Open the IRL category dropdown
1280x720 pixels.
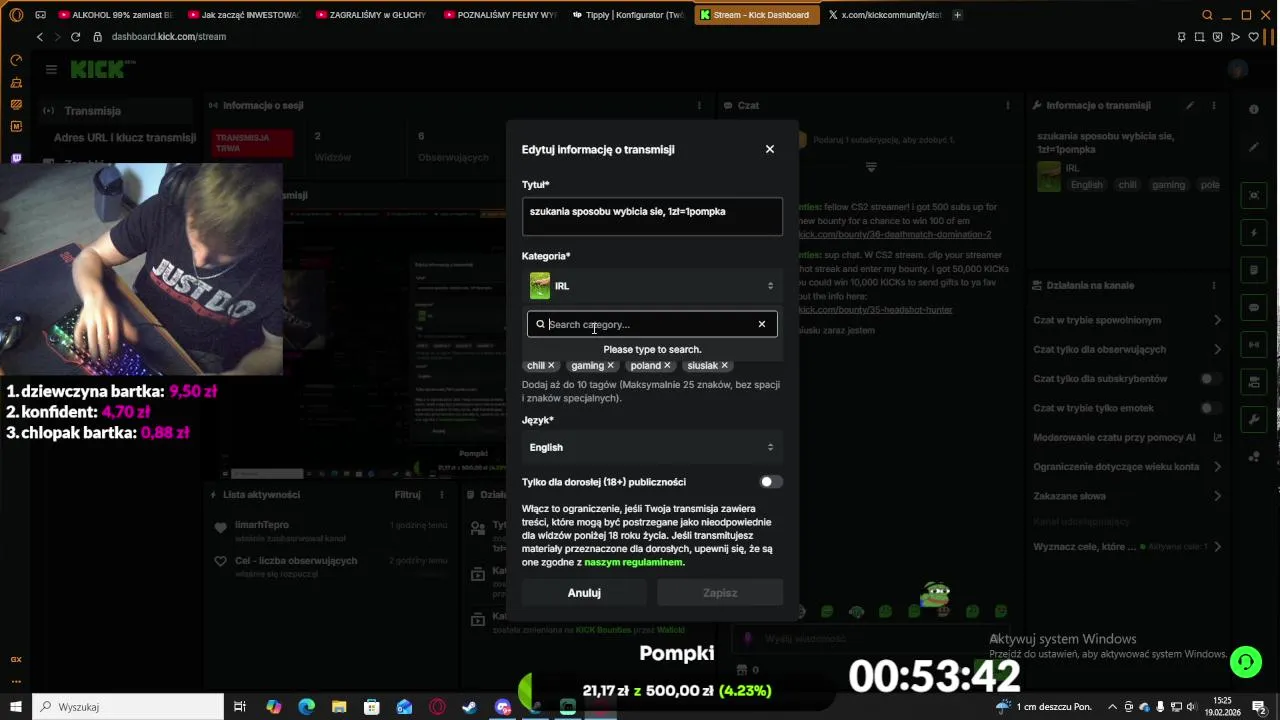652,286
